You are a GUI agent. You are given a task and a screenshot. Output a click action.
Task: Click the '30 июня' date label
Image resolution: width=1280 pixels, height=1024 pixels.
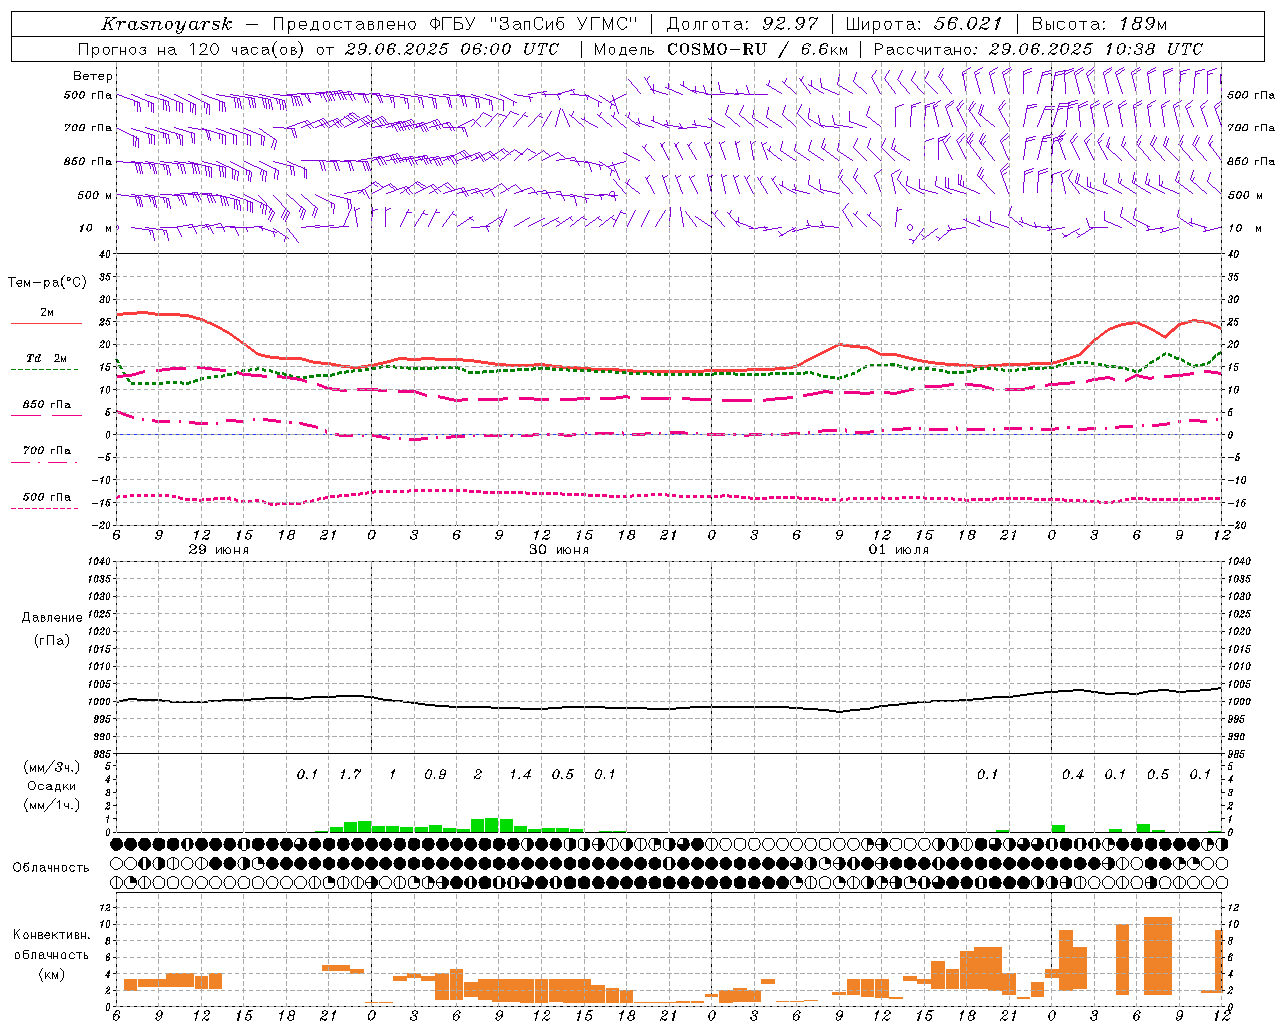tap(559, 550)
